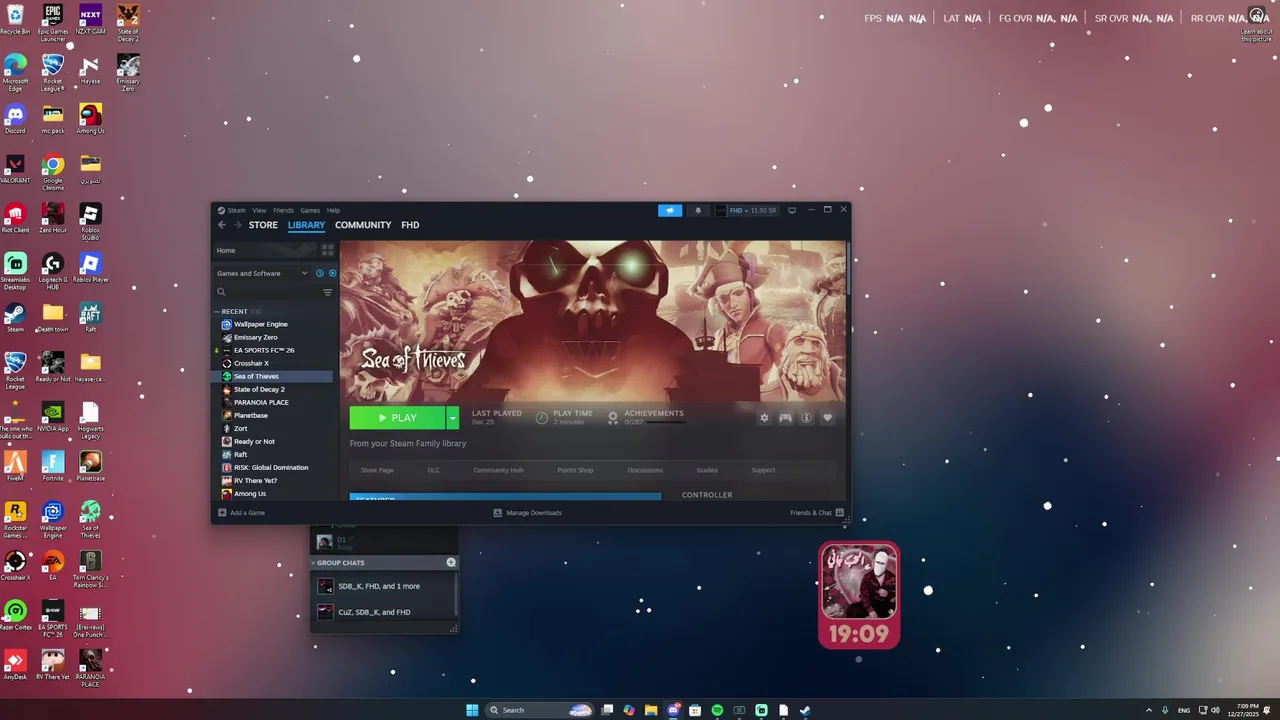Screen dimensions: 1280x720
Task: Open the FHD profile tab
Action: (410, 225)
